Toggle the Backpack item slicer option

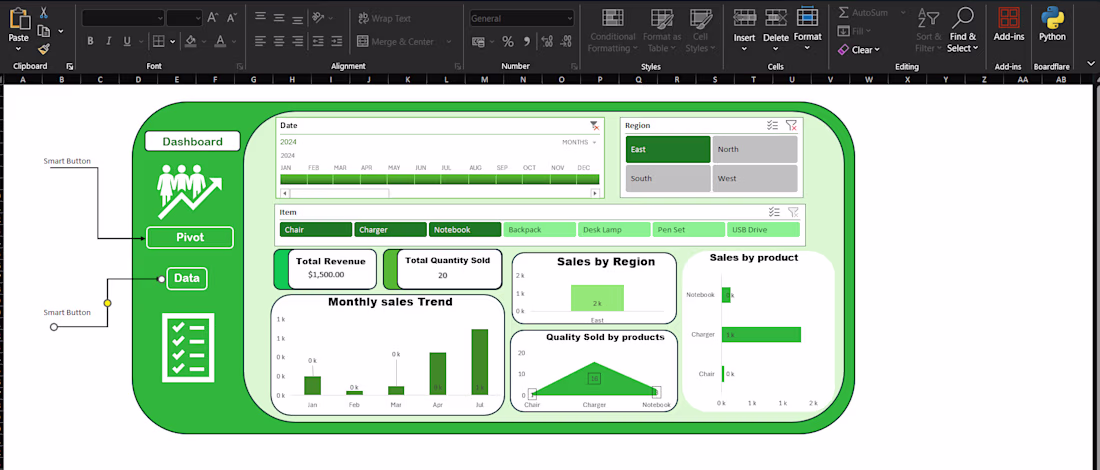pos(539,229)
